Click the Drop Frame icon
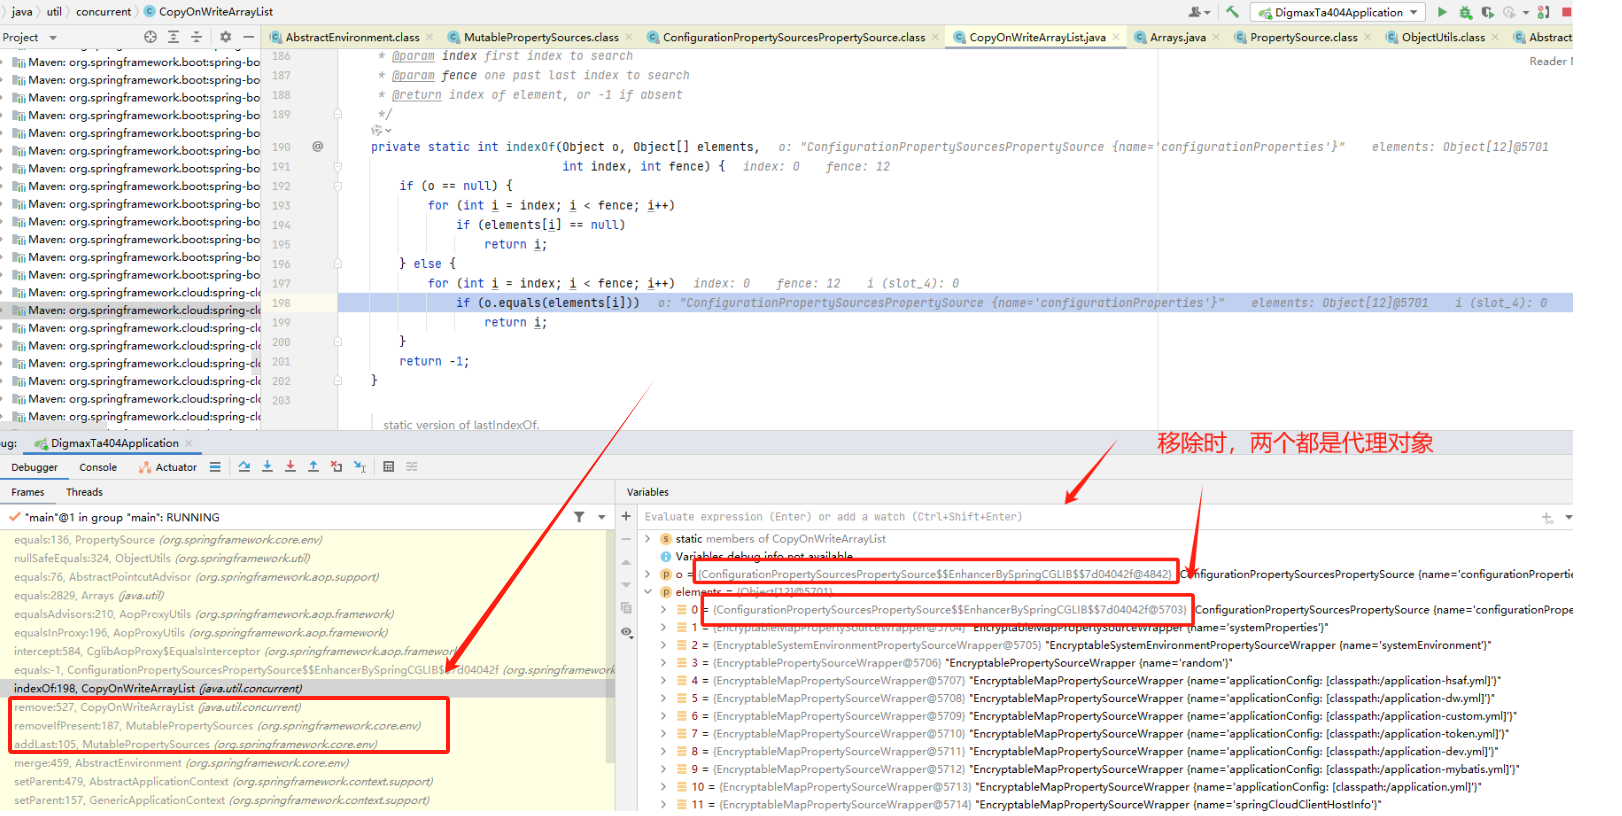 tap(336, 467)
